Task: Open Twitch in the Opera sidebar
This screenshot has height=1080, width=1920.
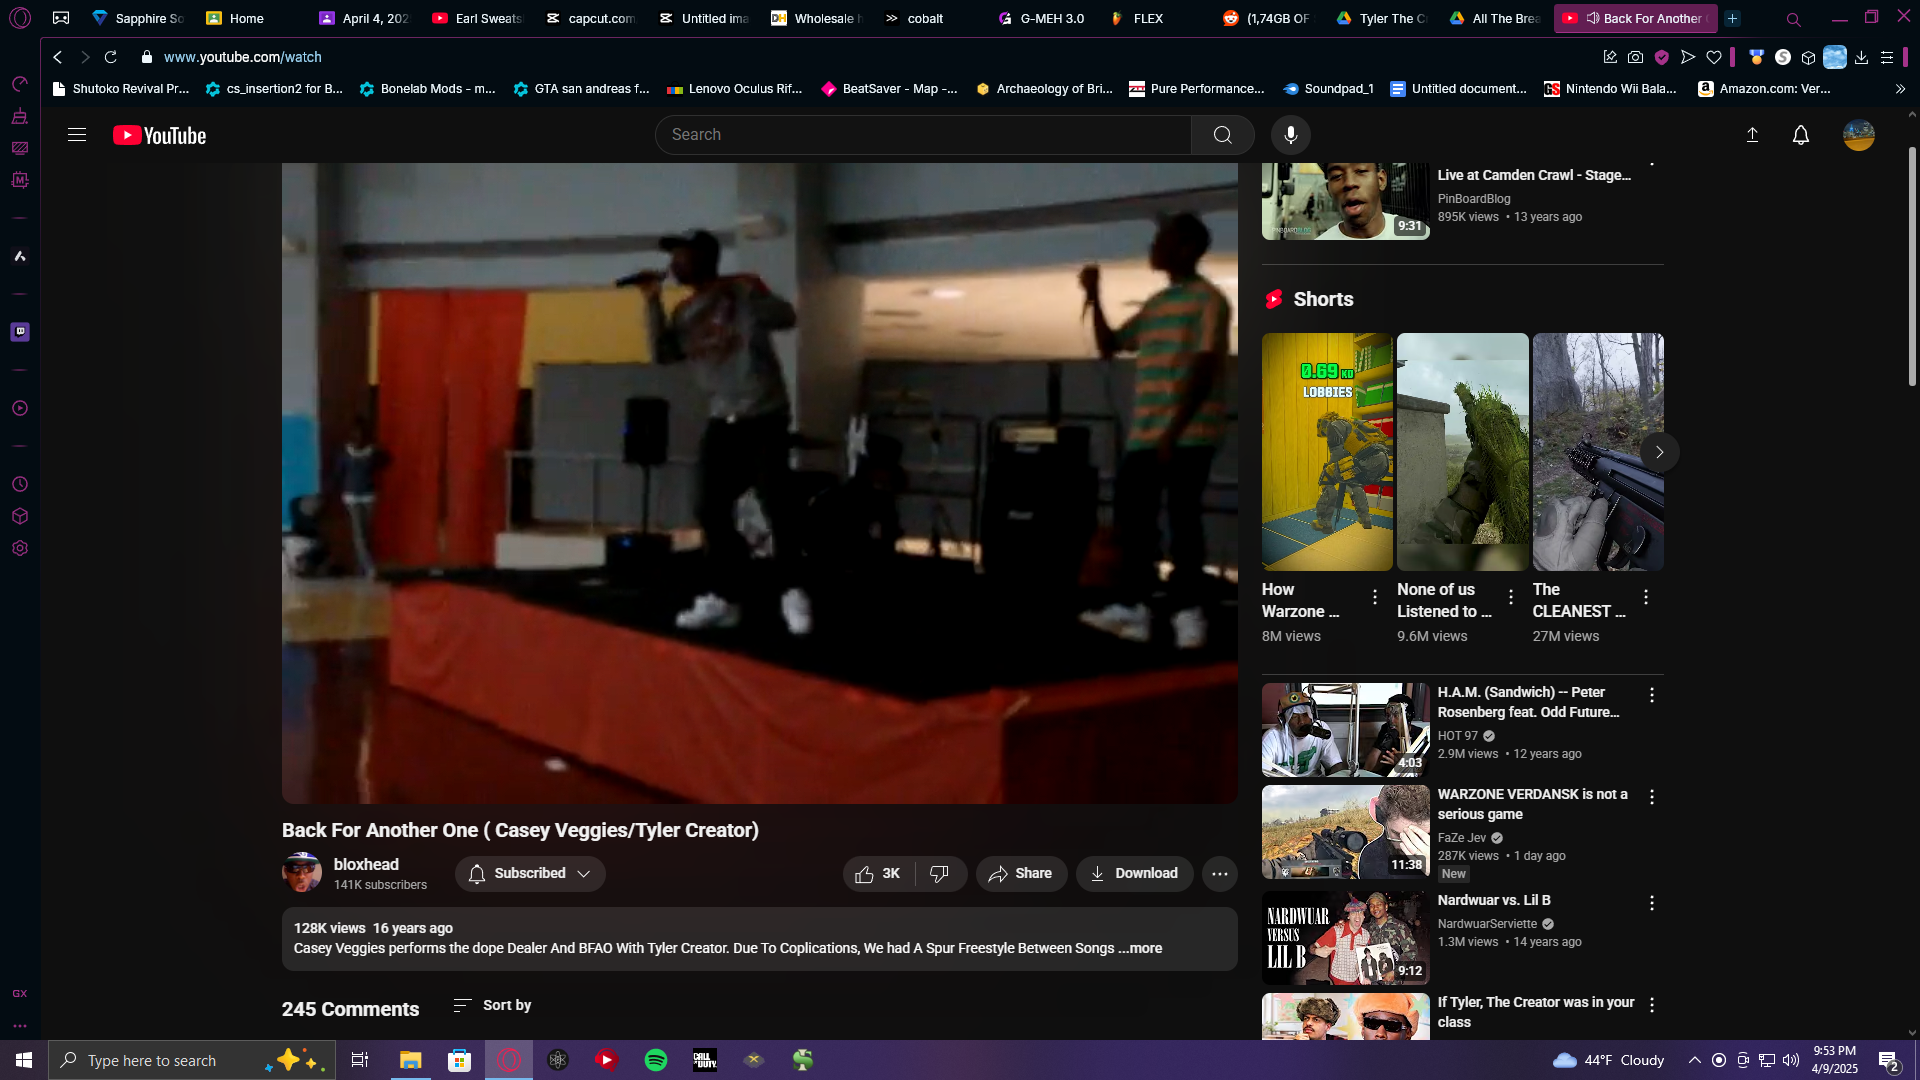Action: click(20, 332)
